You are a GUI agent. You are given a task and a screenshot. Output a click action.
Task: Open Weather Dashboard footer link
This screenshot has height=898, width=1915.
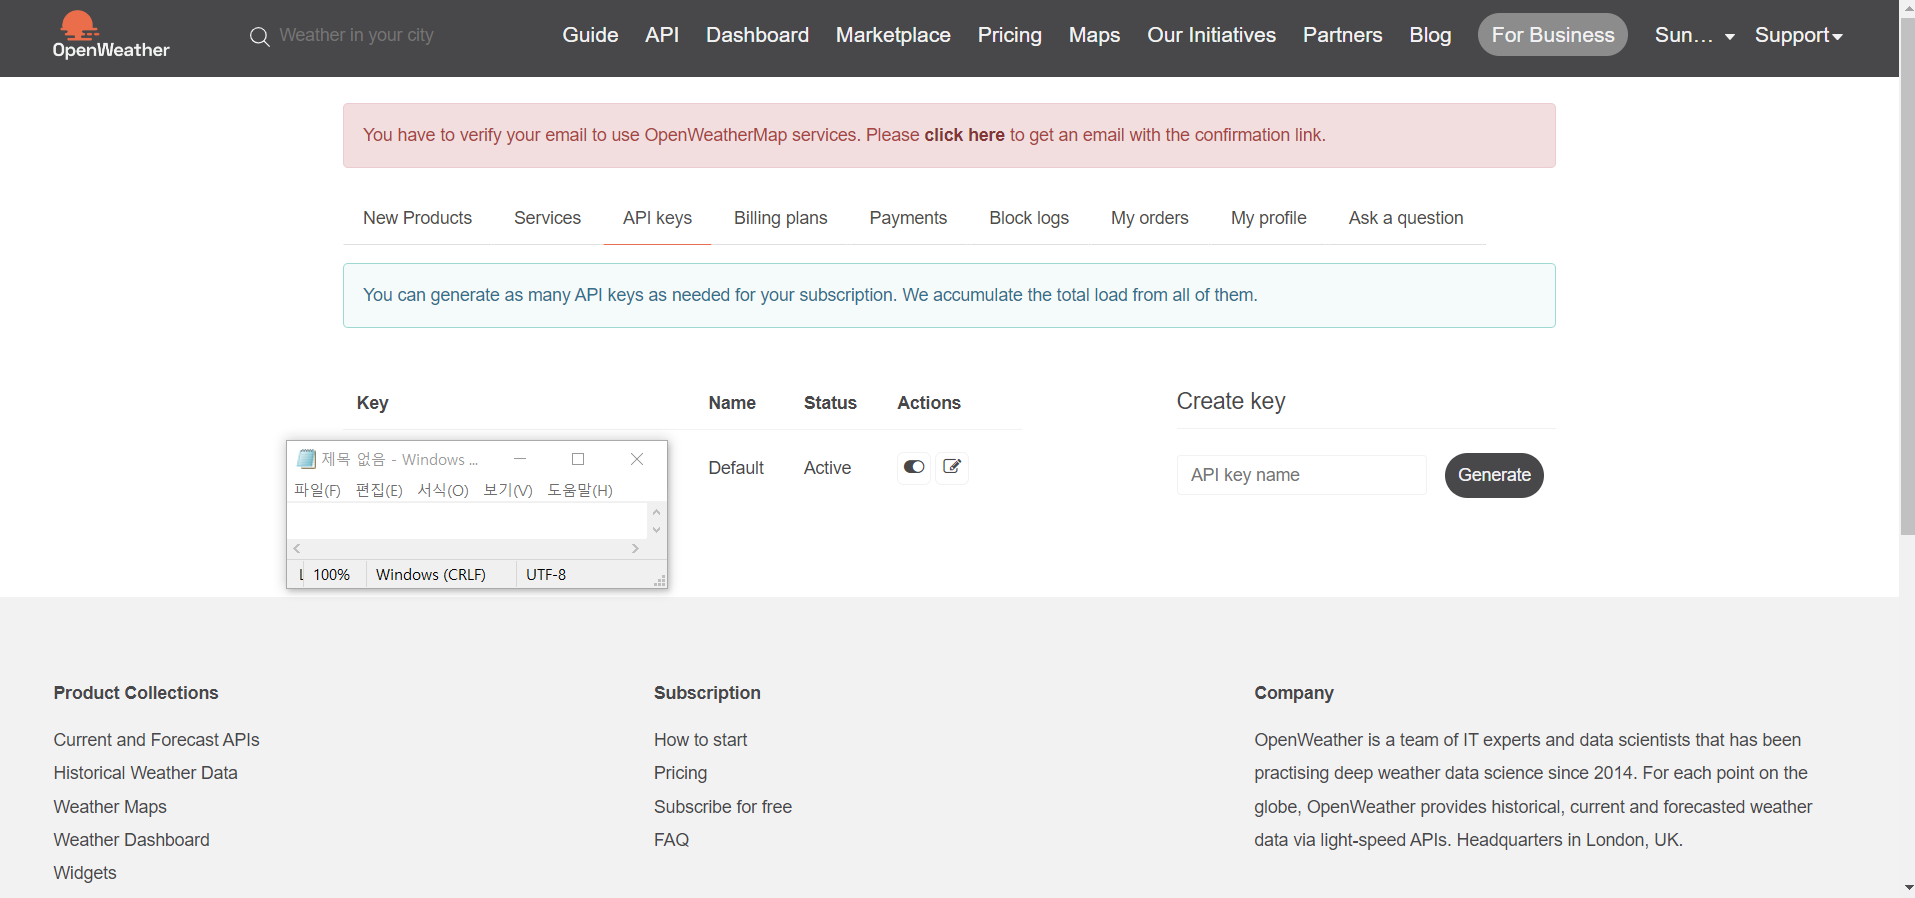131,840
